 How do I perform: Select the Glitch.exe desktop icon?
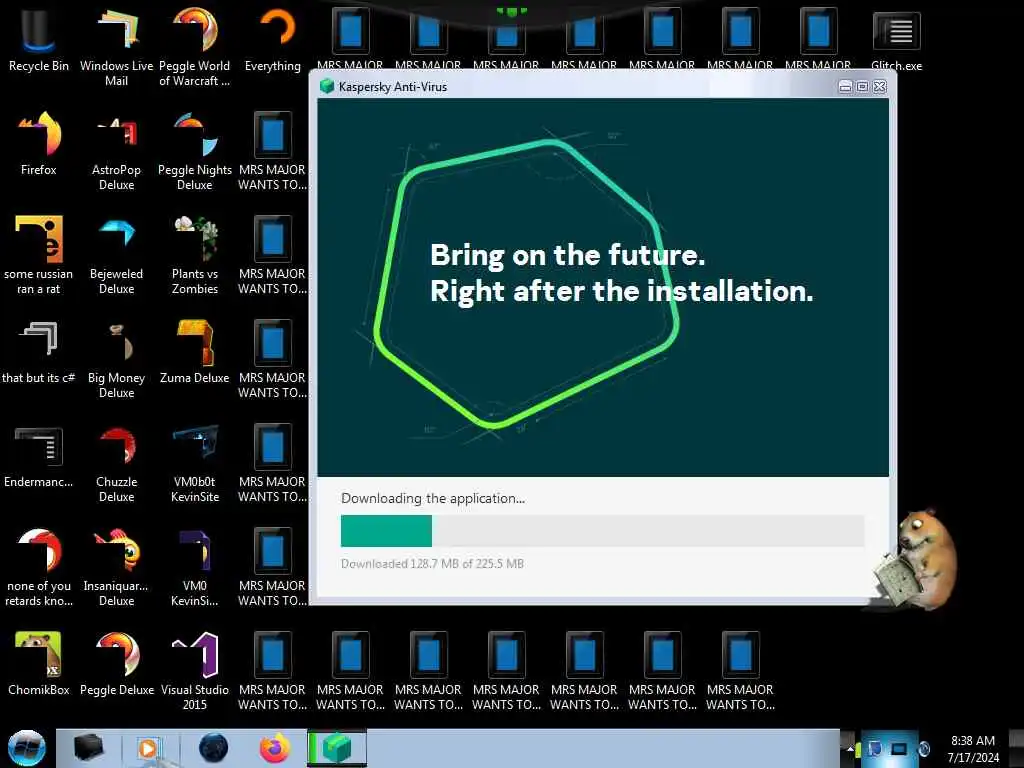[x=897, y=39]
